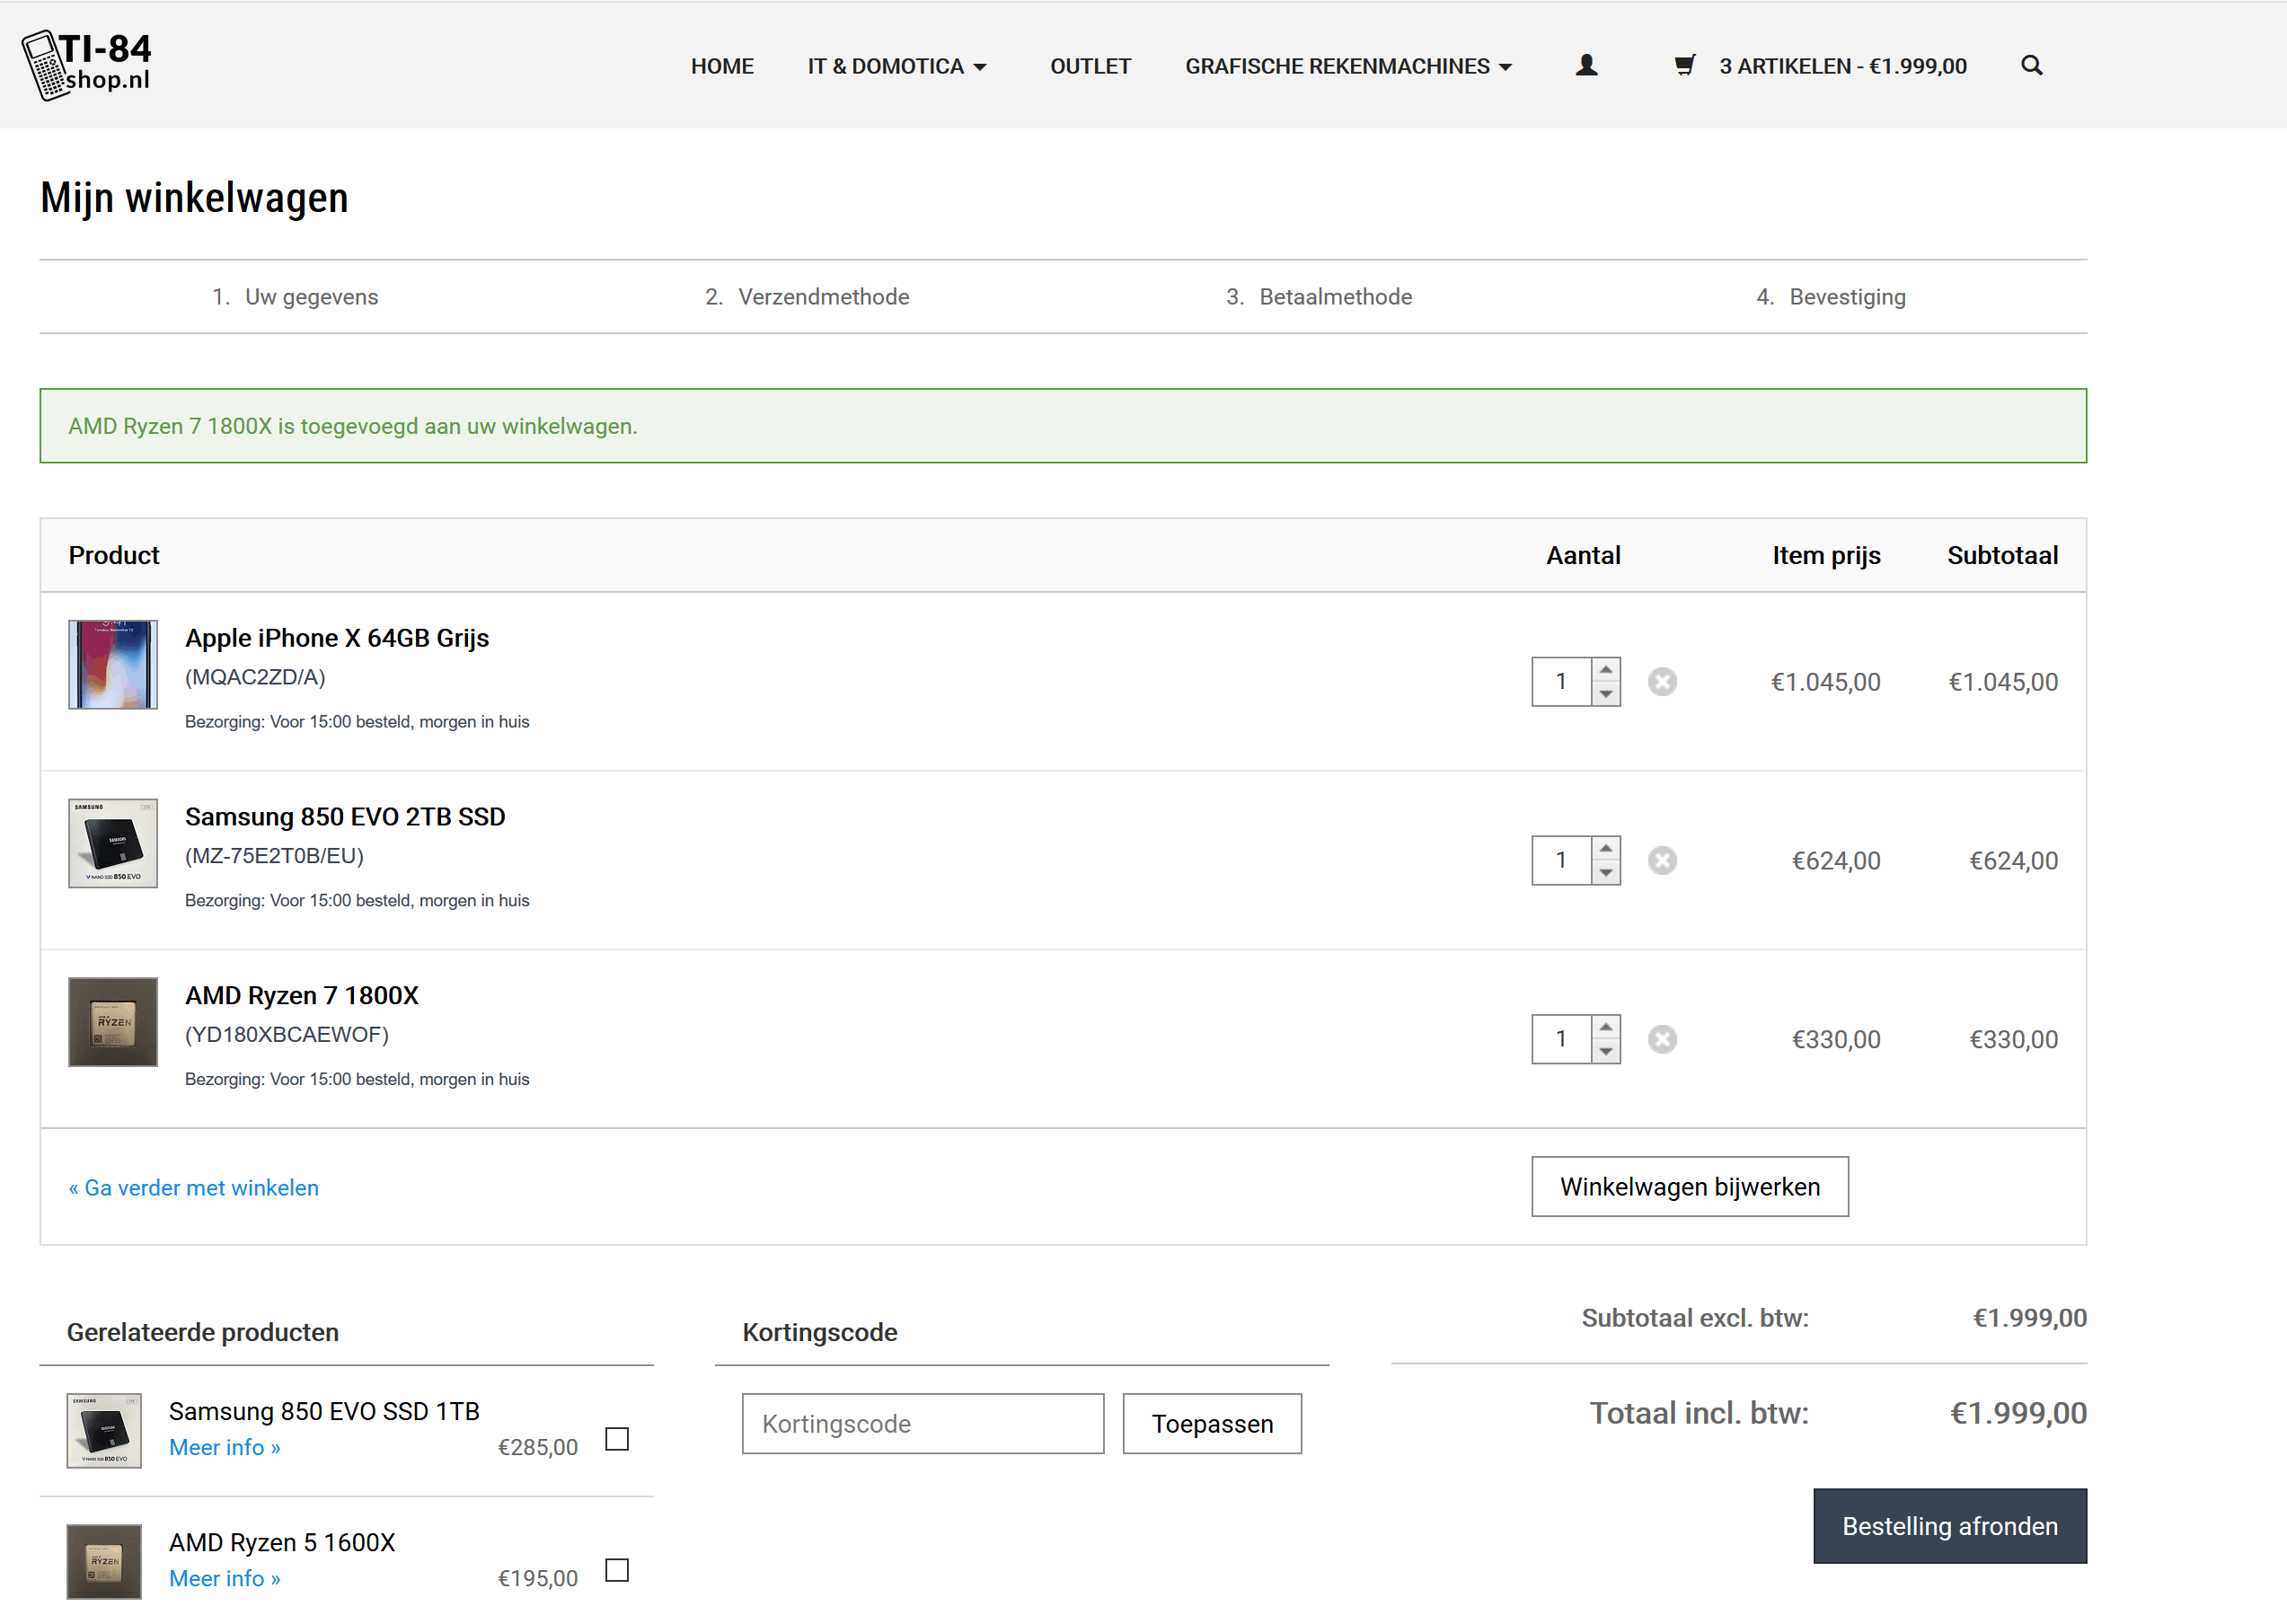Follow the Ga verder met winkelen link
This screenshot has height=1624, width=2287.
pyautogui.click(x=194, y=1188)
